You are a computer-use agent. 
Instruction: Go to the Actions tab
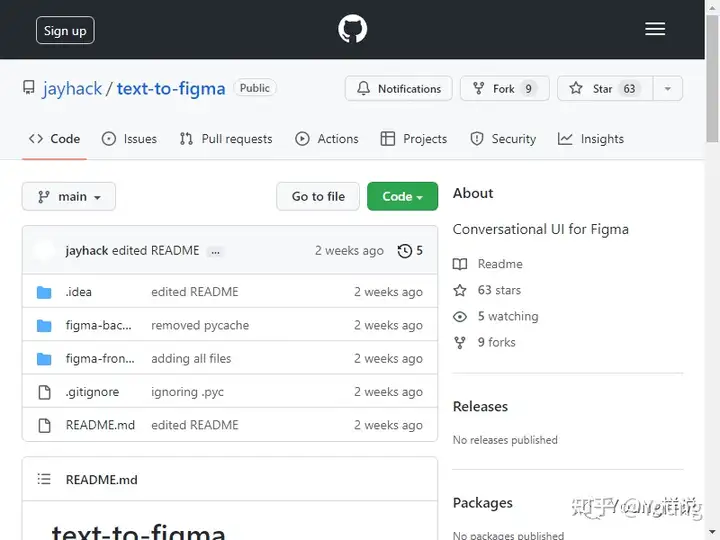326,139
